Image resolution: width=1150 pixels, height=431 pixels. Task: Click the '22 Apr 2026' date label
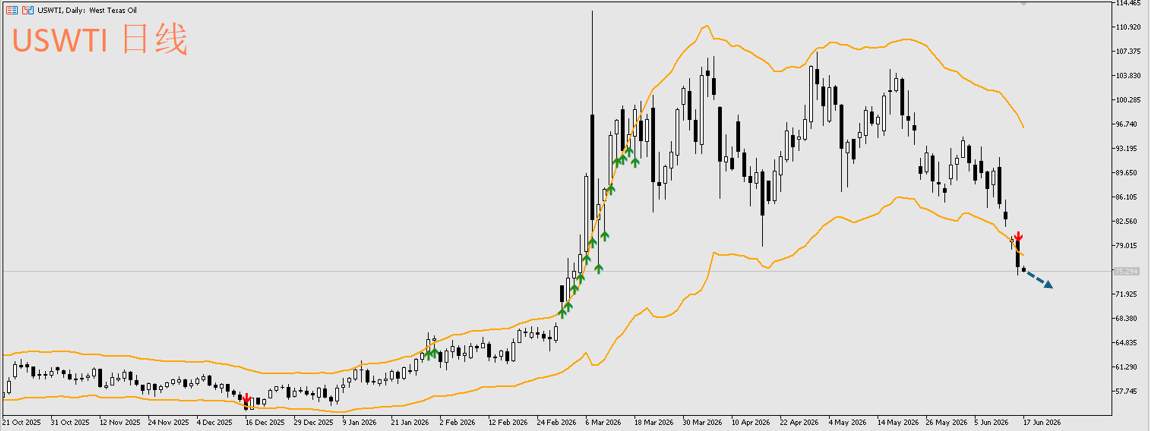[x=797, y=423]
